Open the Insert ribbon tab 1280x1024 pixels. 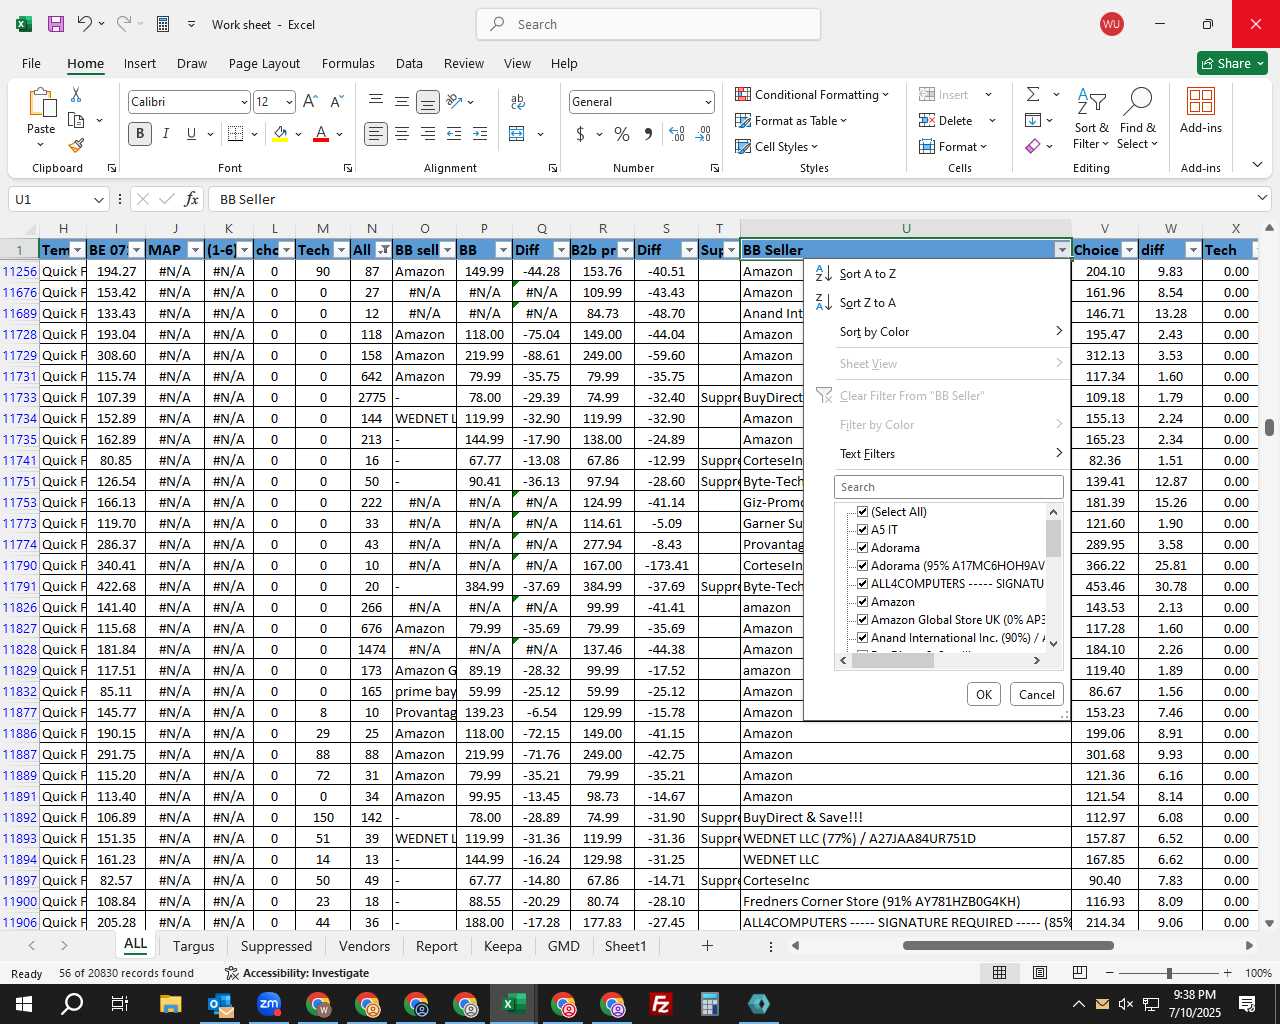coord(140,63)
